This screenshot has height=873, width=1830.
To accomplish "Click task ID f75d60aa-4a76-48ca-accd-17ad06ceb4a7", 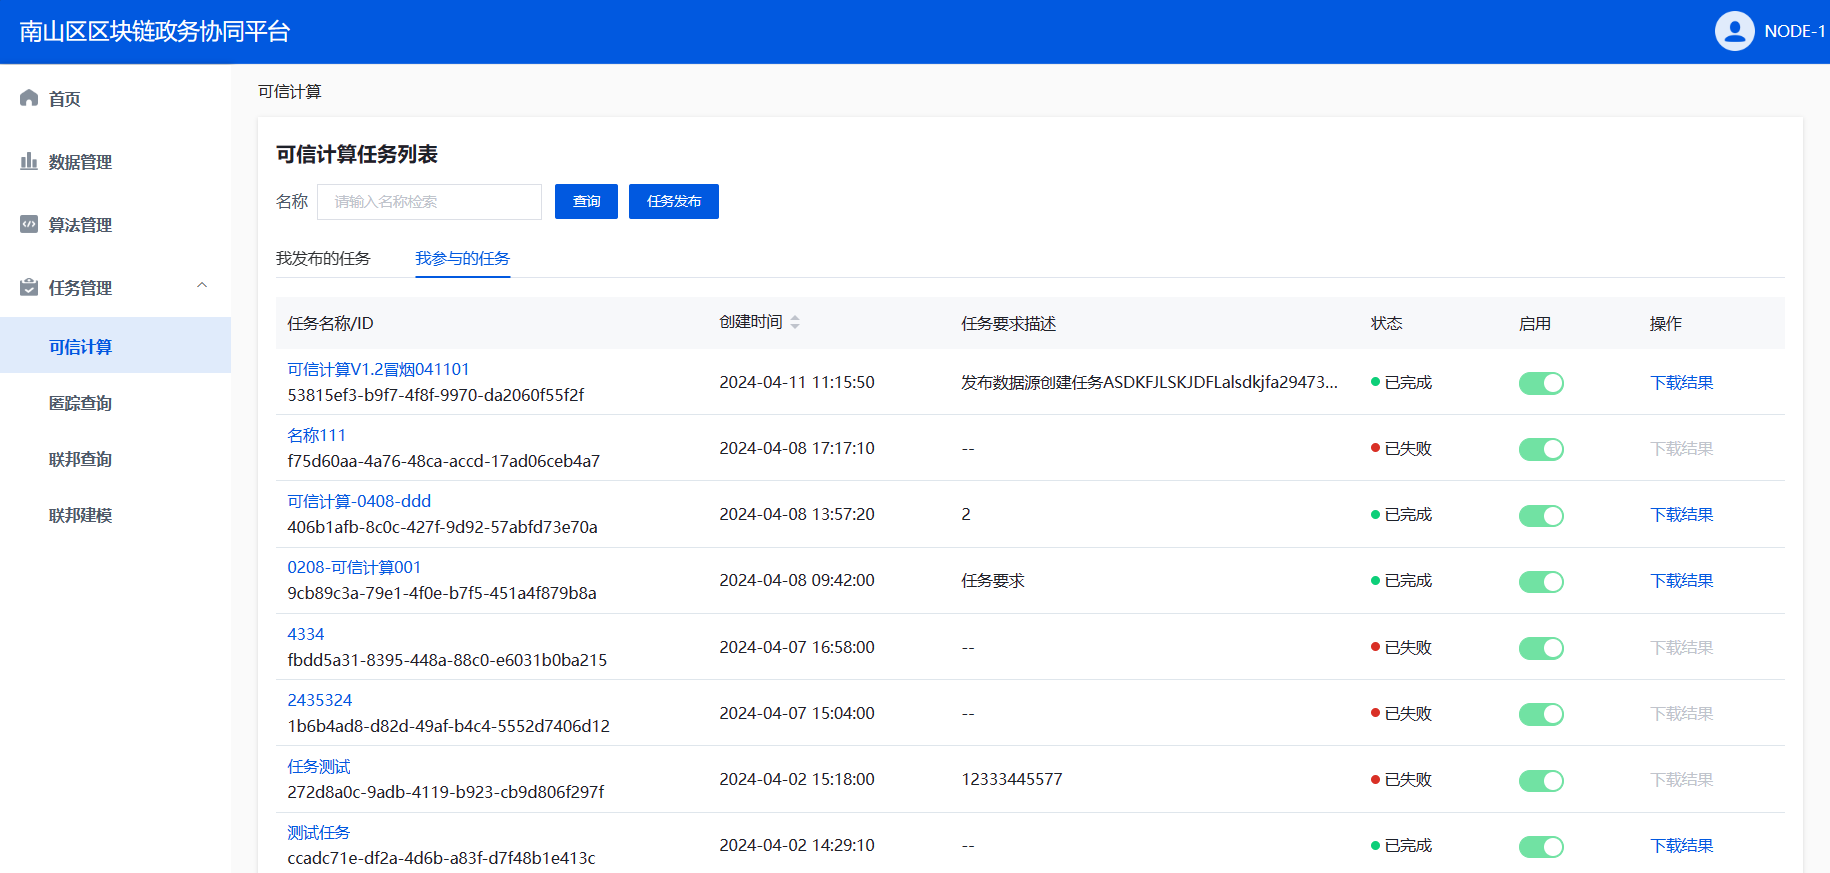I will (444, 461).
